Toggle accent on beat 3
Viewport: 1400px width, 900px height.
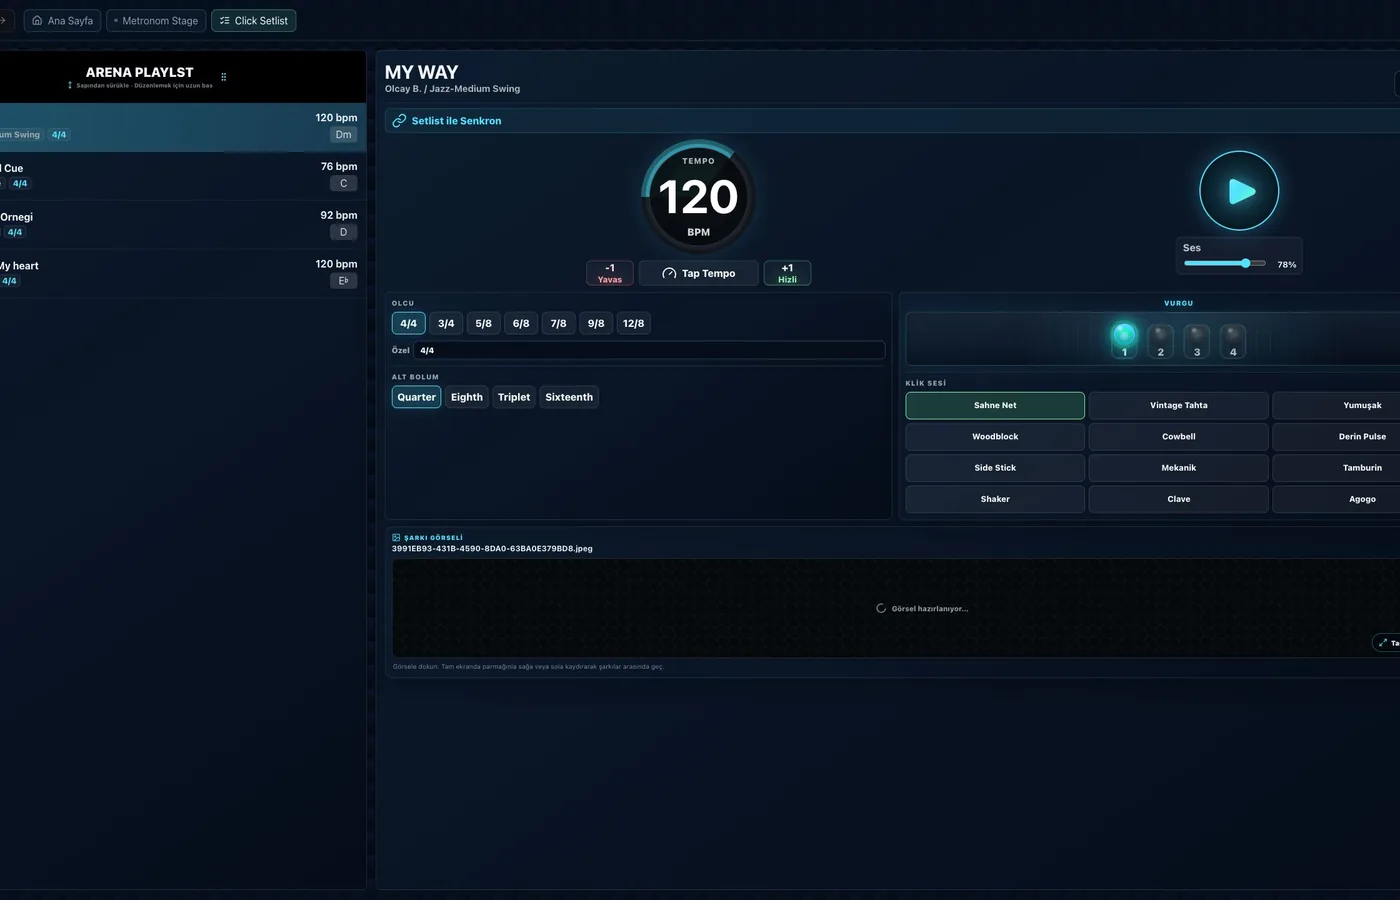pyautogui.click(x=1197, y=340)
